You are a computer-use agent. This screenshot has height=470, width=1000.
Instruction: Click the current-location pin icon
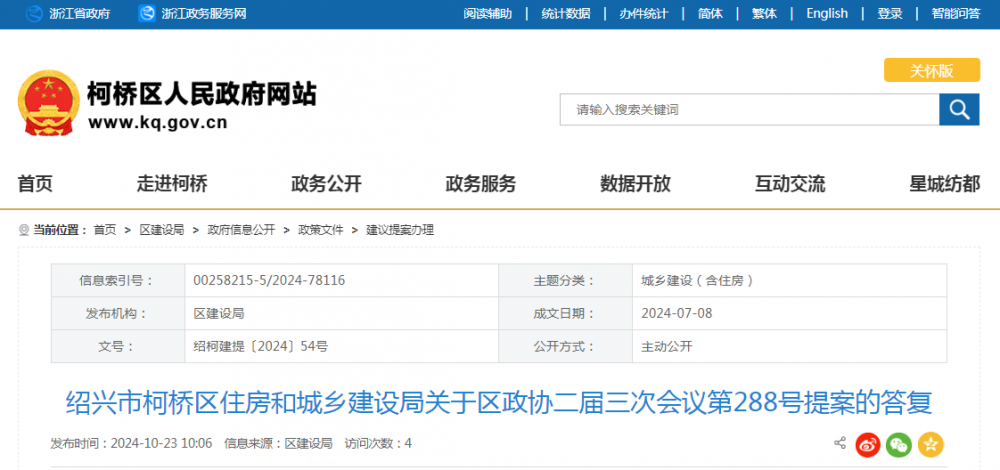click(x=24, y=230)
